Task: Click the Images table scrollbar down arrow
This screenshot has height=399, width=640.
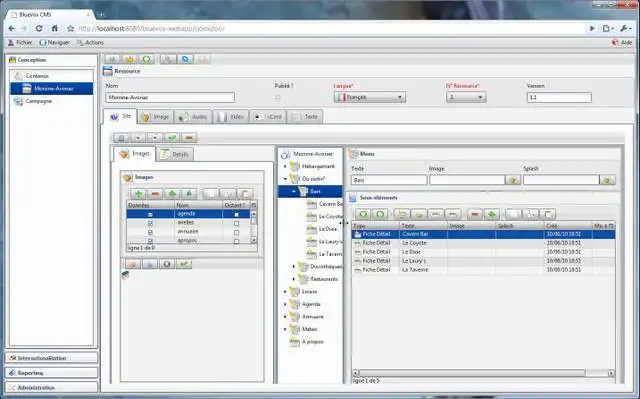Action: tap(254, 240)
